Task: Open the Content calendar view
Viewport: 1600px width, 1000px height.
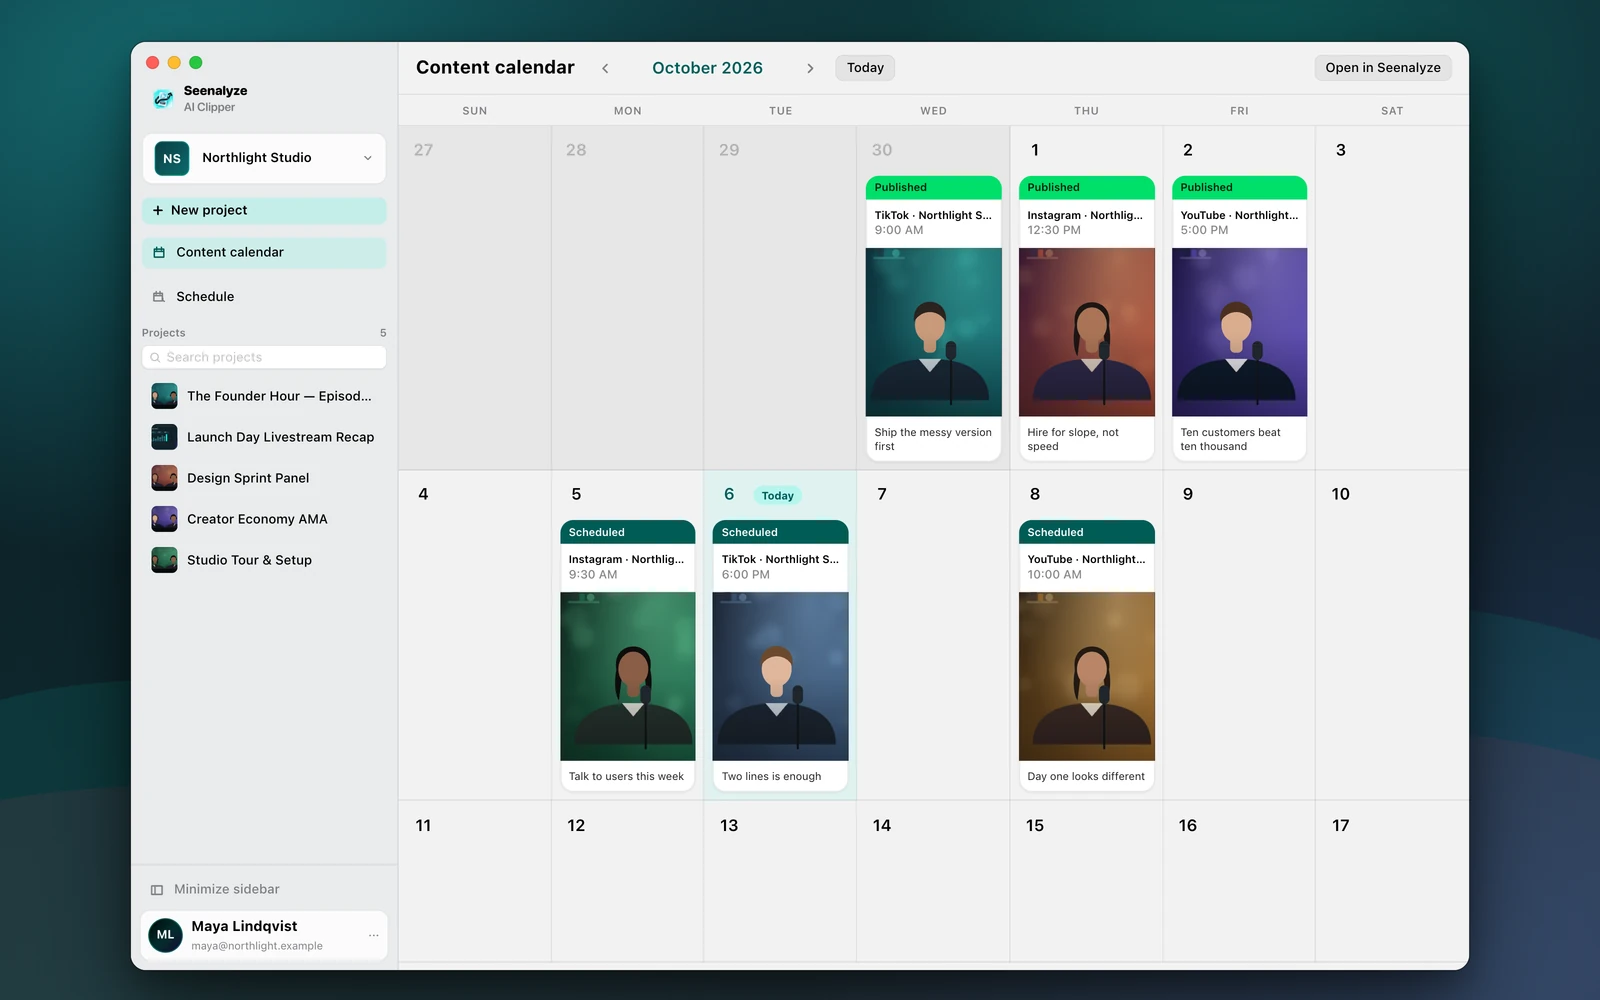Action: 264,253
